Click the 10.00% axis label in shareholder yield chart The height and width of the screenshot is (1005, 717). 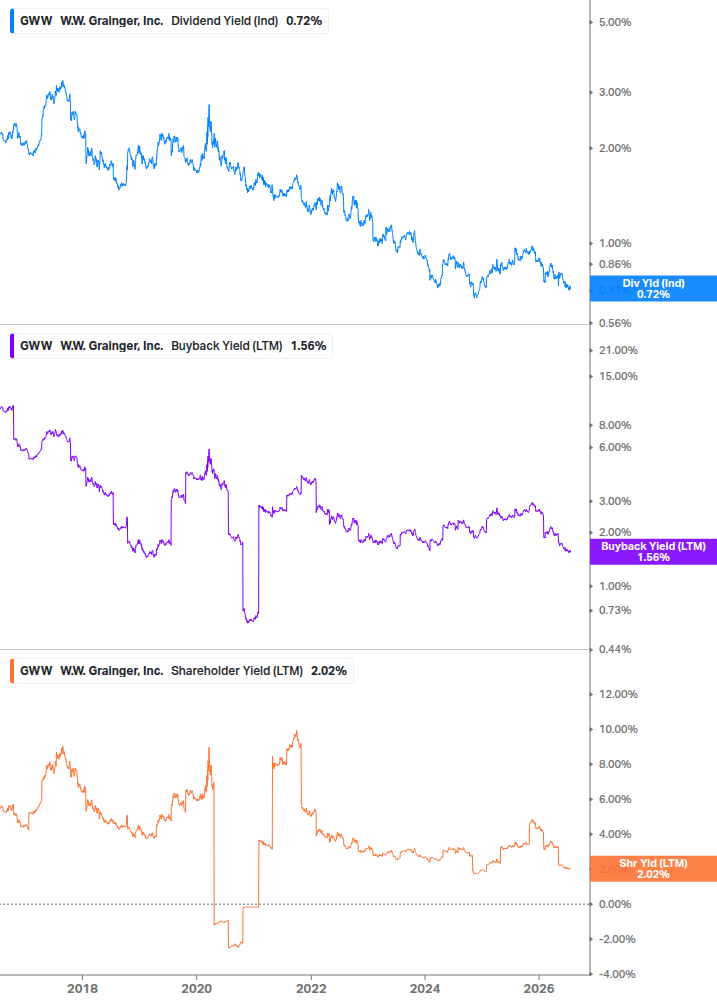point(618,729)
